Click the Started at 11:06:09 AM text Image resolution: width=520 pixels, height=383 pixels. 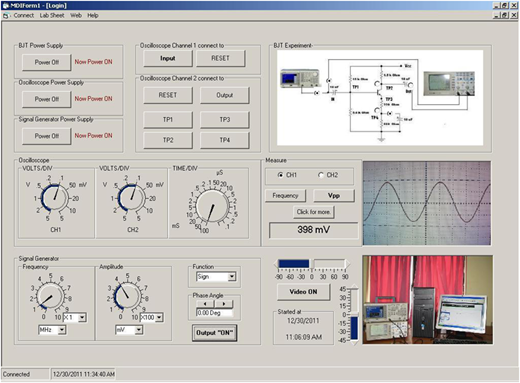click(304, 337)
